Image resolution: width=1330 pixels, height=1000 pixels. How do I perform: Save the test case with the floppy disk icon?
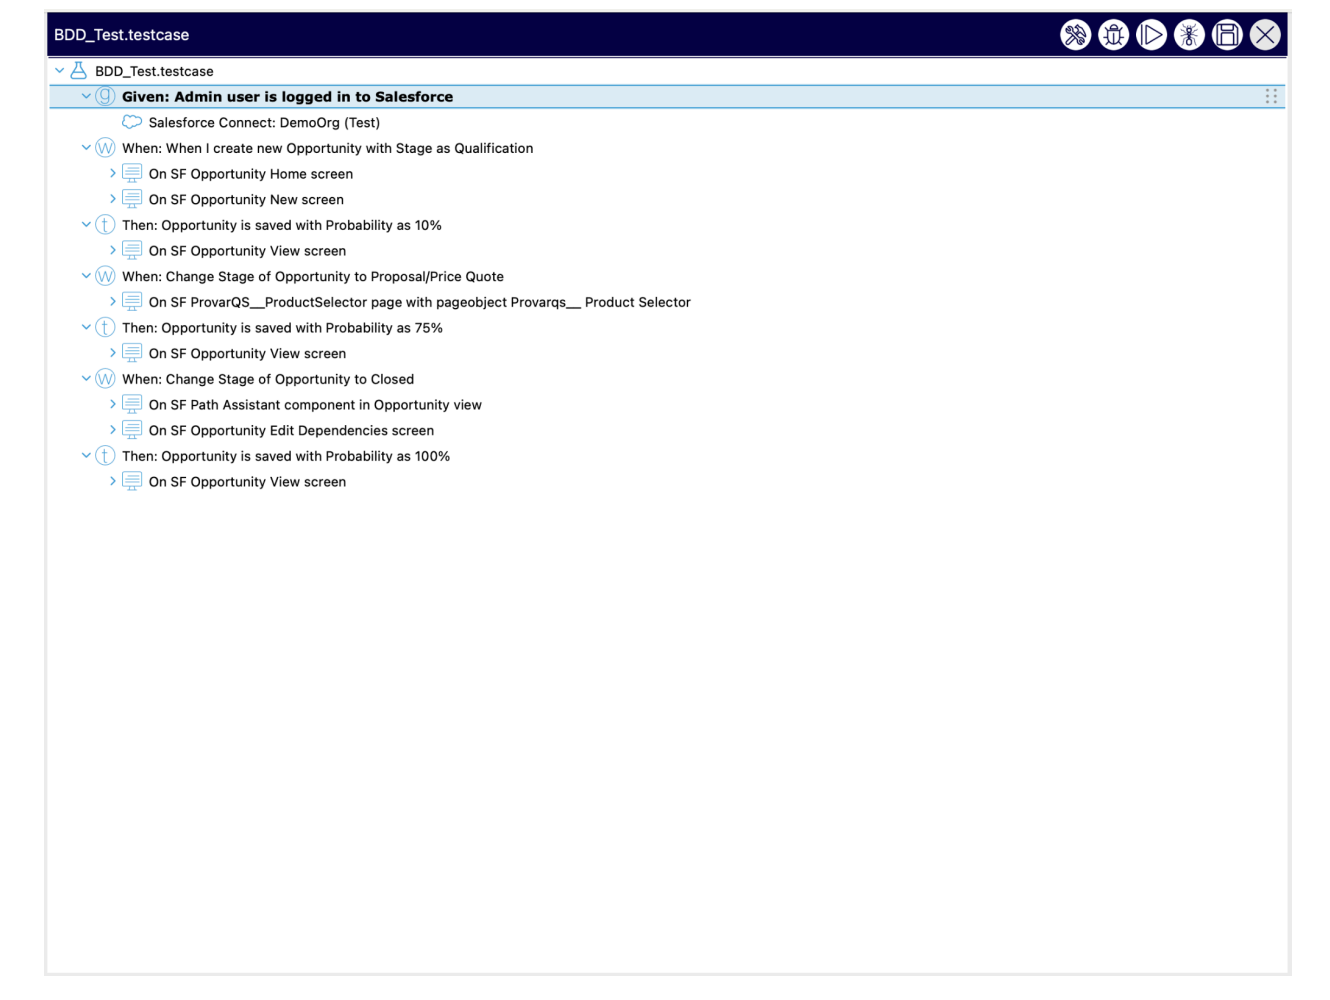(x=1227, y=35)
